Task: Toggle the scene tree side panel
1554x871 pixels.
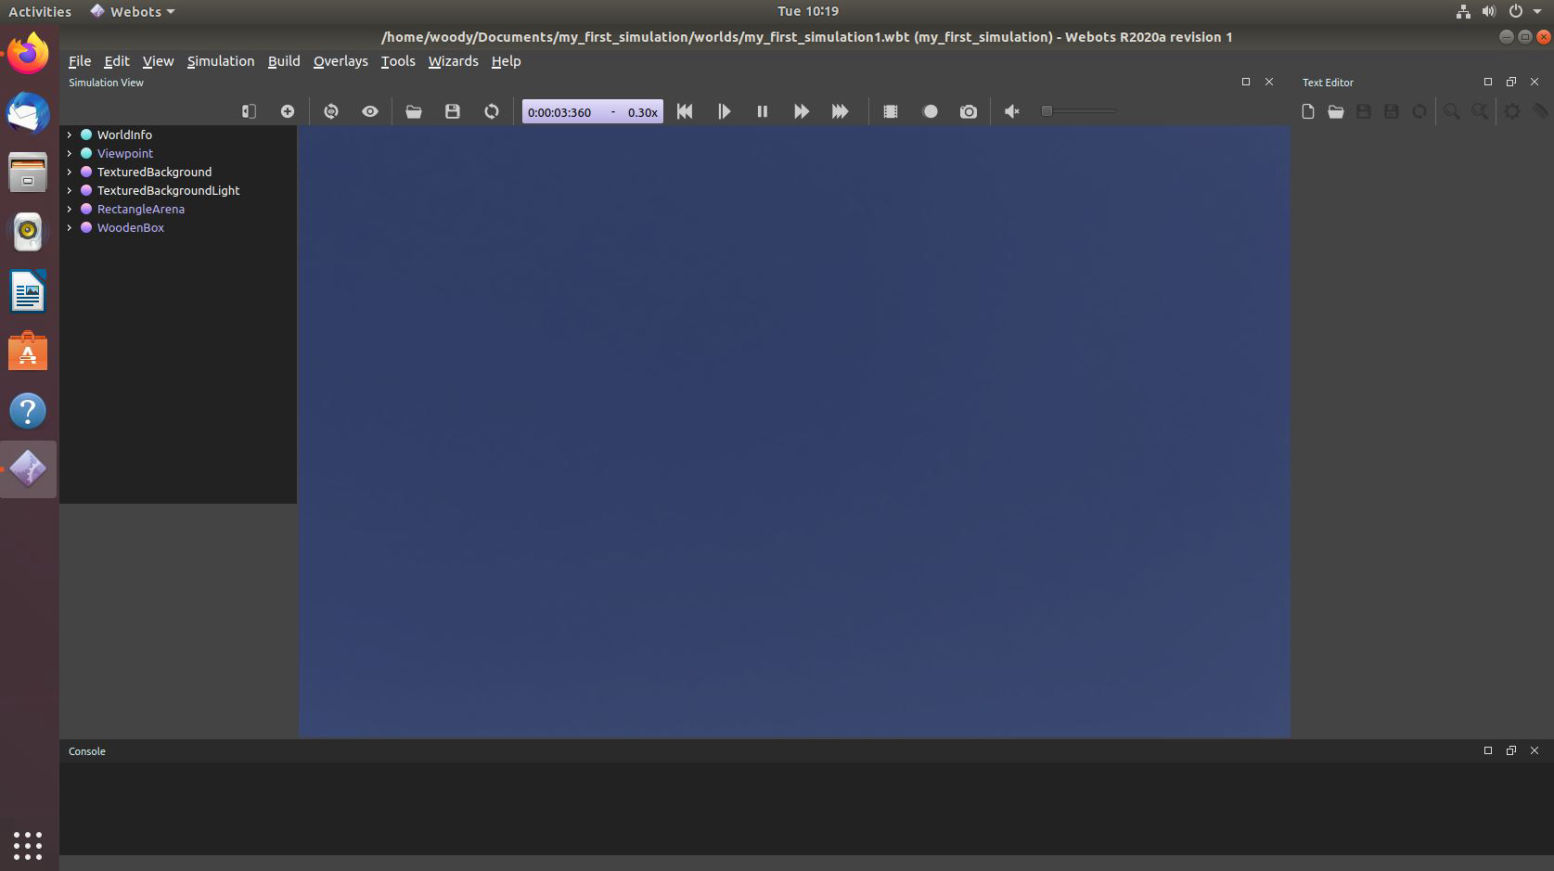Action: point(249,111)
